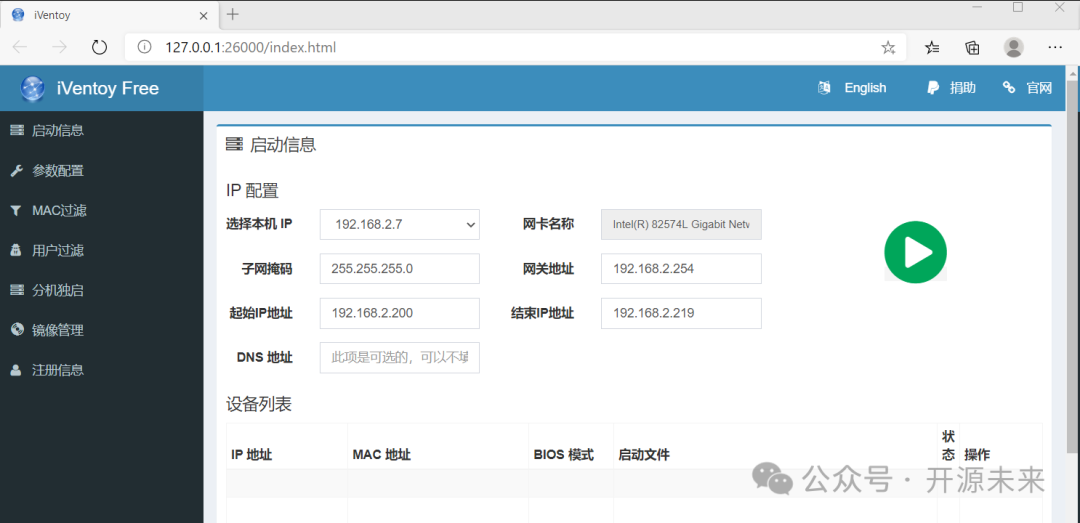Start the iVentoy PXE service with green play button

pos(915,252)
